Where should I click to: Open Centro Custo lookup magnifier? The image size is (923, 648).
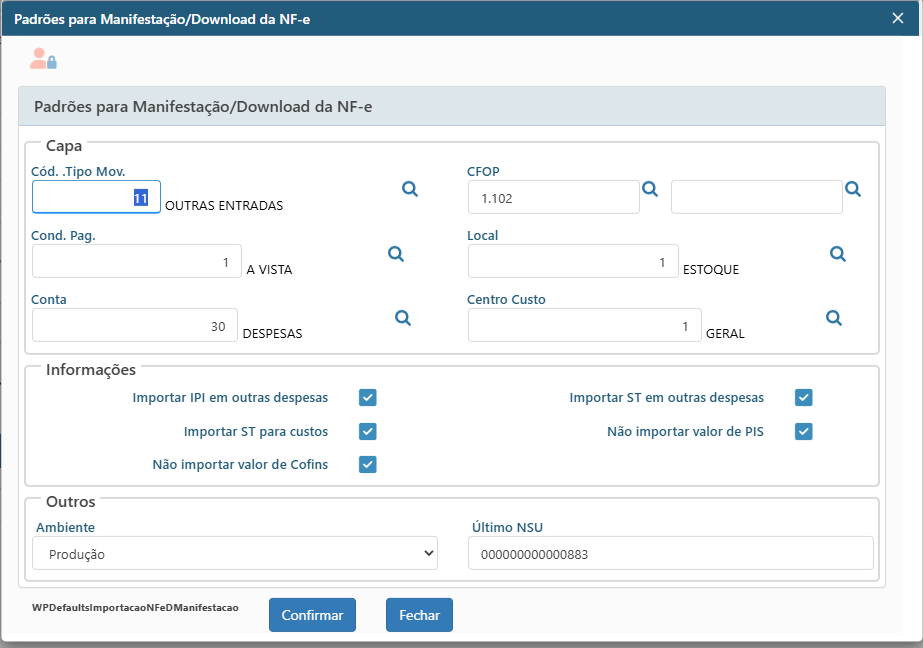tap(834, 318)
